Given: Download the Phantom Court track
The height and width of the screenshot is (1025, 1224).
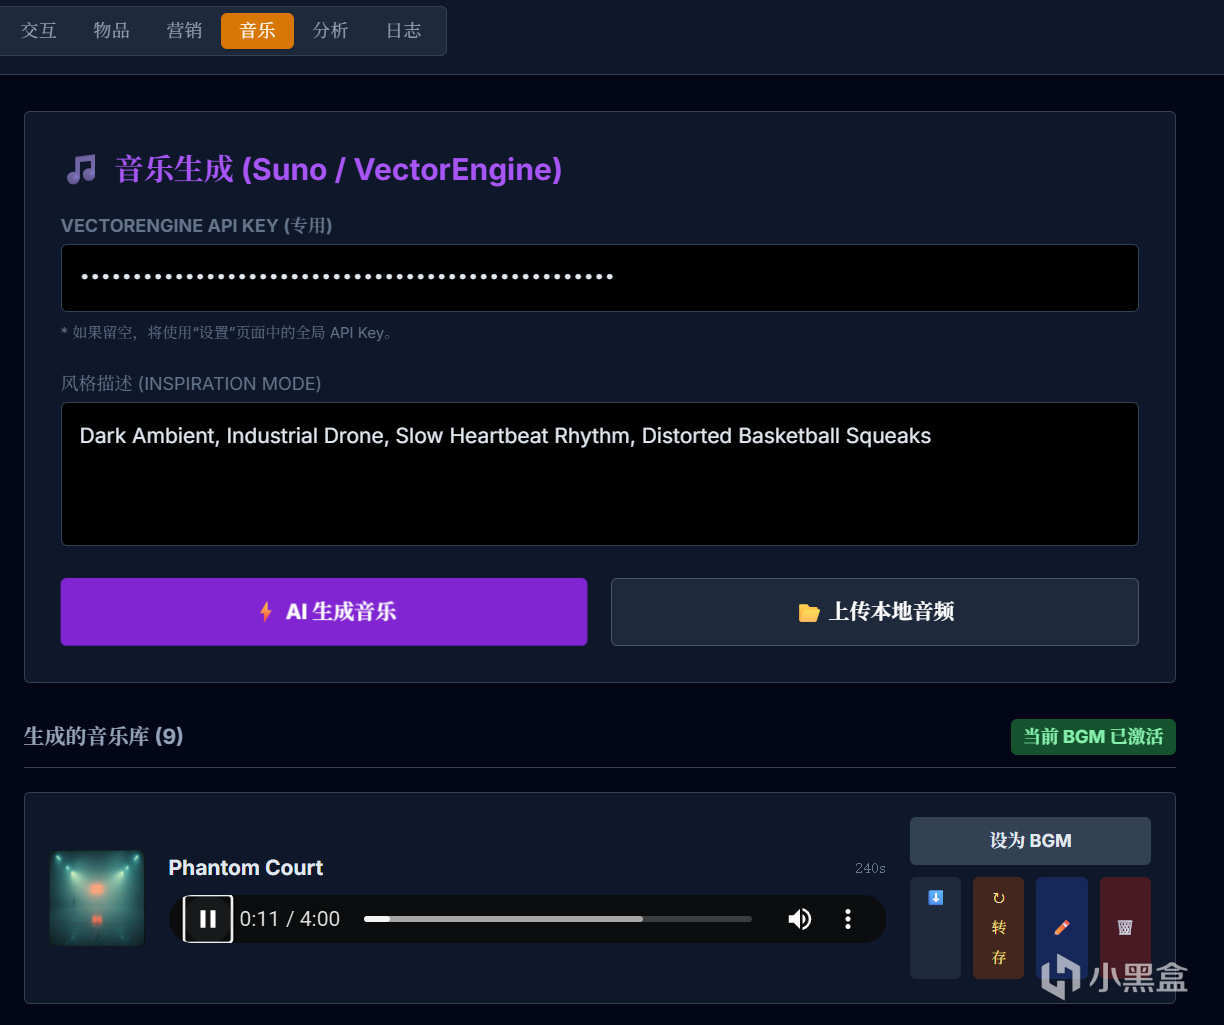Looking at the screenshot, I should [935, 928].
